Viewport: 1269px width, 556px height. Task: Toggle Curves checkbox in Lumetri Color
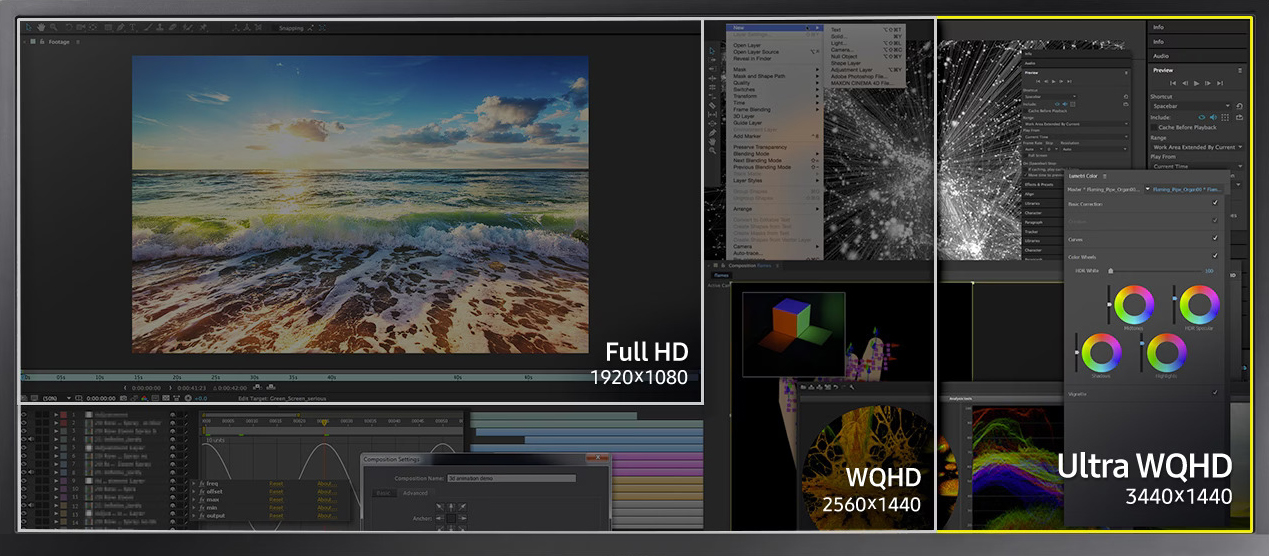point(1215,238)
